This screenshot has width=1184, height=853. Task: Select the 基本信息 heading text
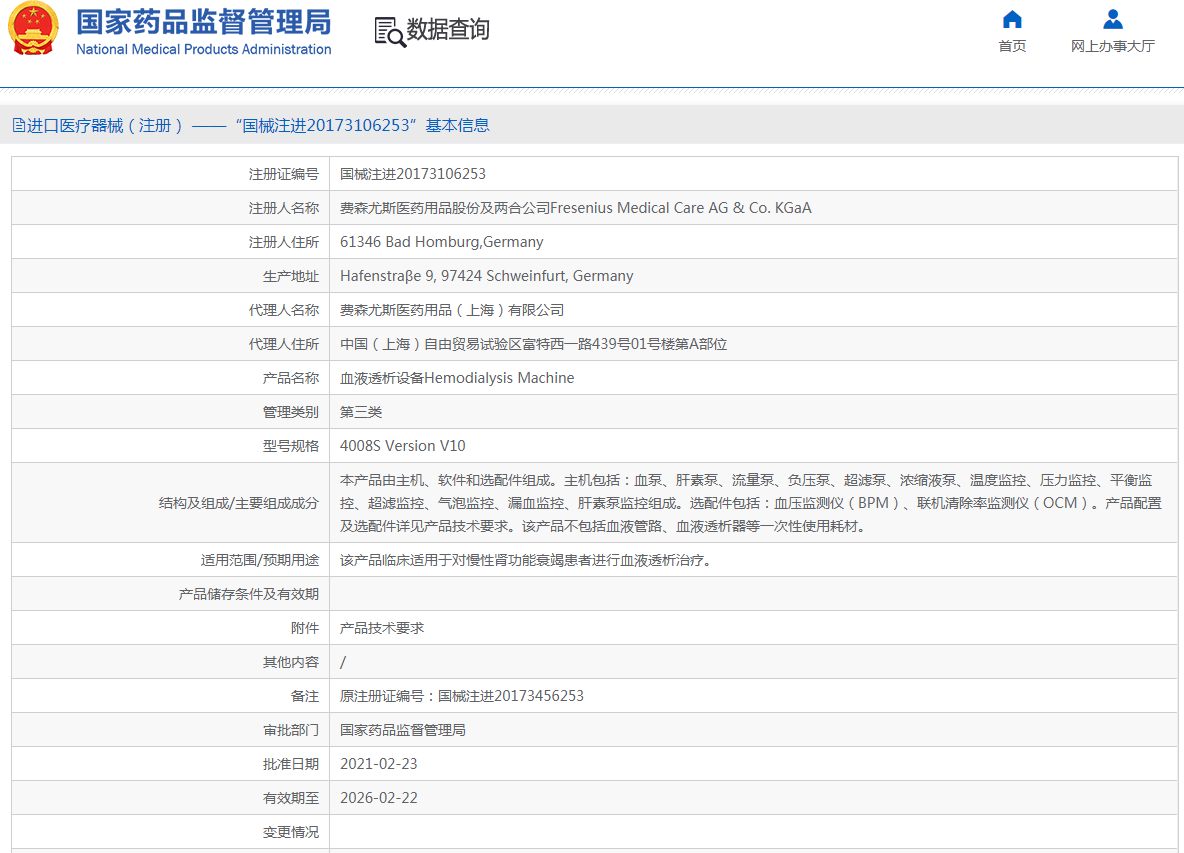pyautogui.click(x=458, y=125)
